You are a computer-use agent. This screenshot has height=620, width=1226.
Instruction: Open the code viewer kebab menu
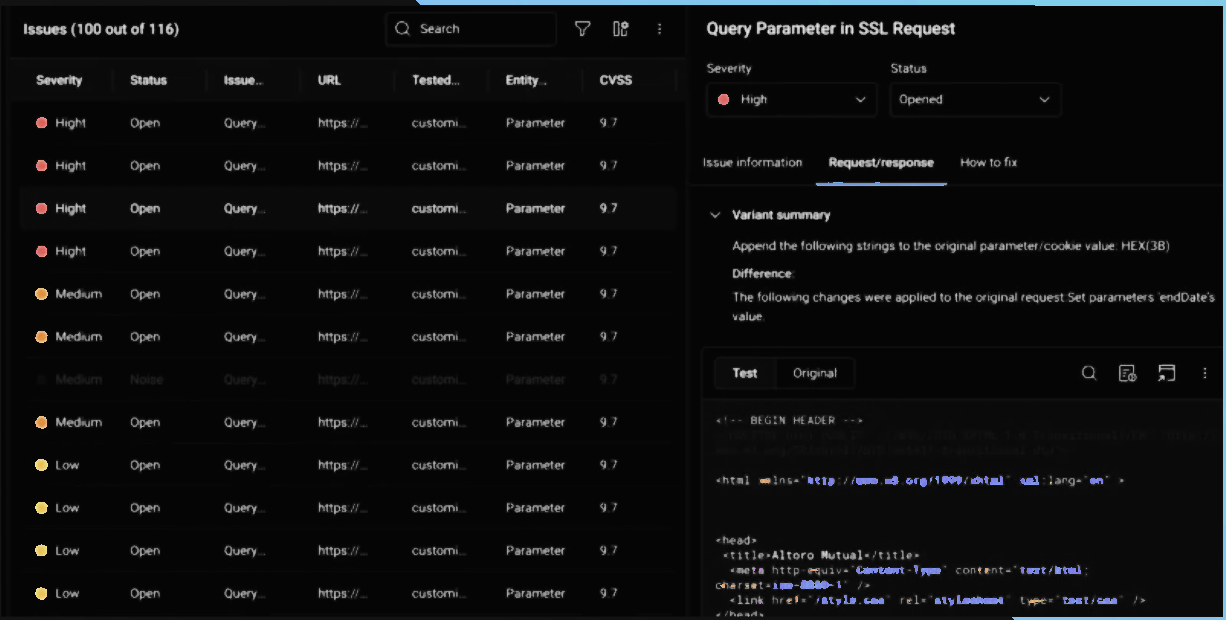[x=1205, y=373]
